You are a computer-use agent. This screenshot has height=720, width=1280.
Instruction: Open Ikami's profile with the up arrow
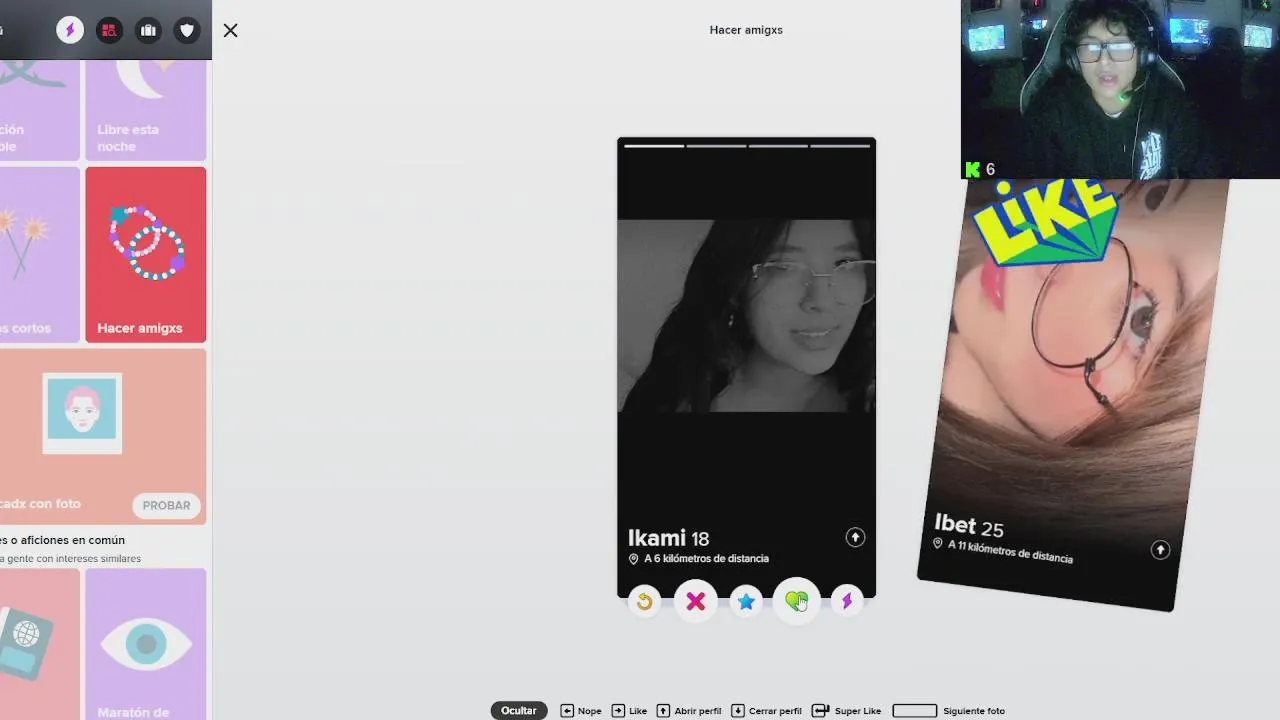(855, 537)
